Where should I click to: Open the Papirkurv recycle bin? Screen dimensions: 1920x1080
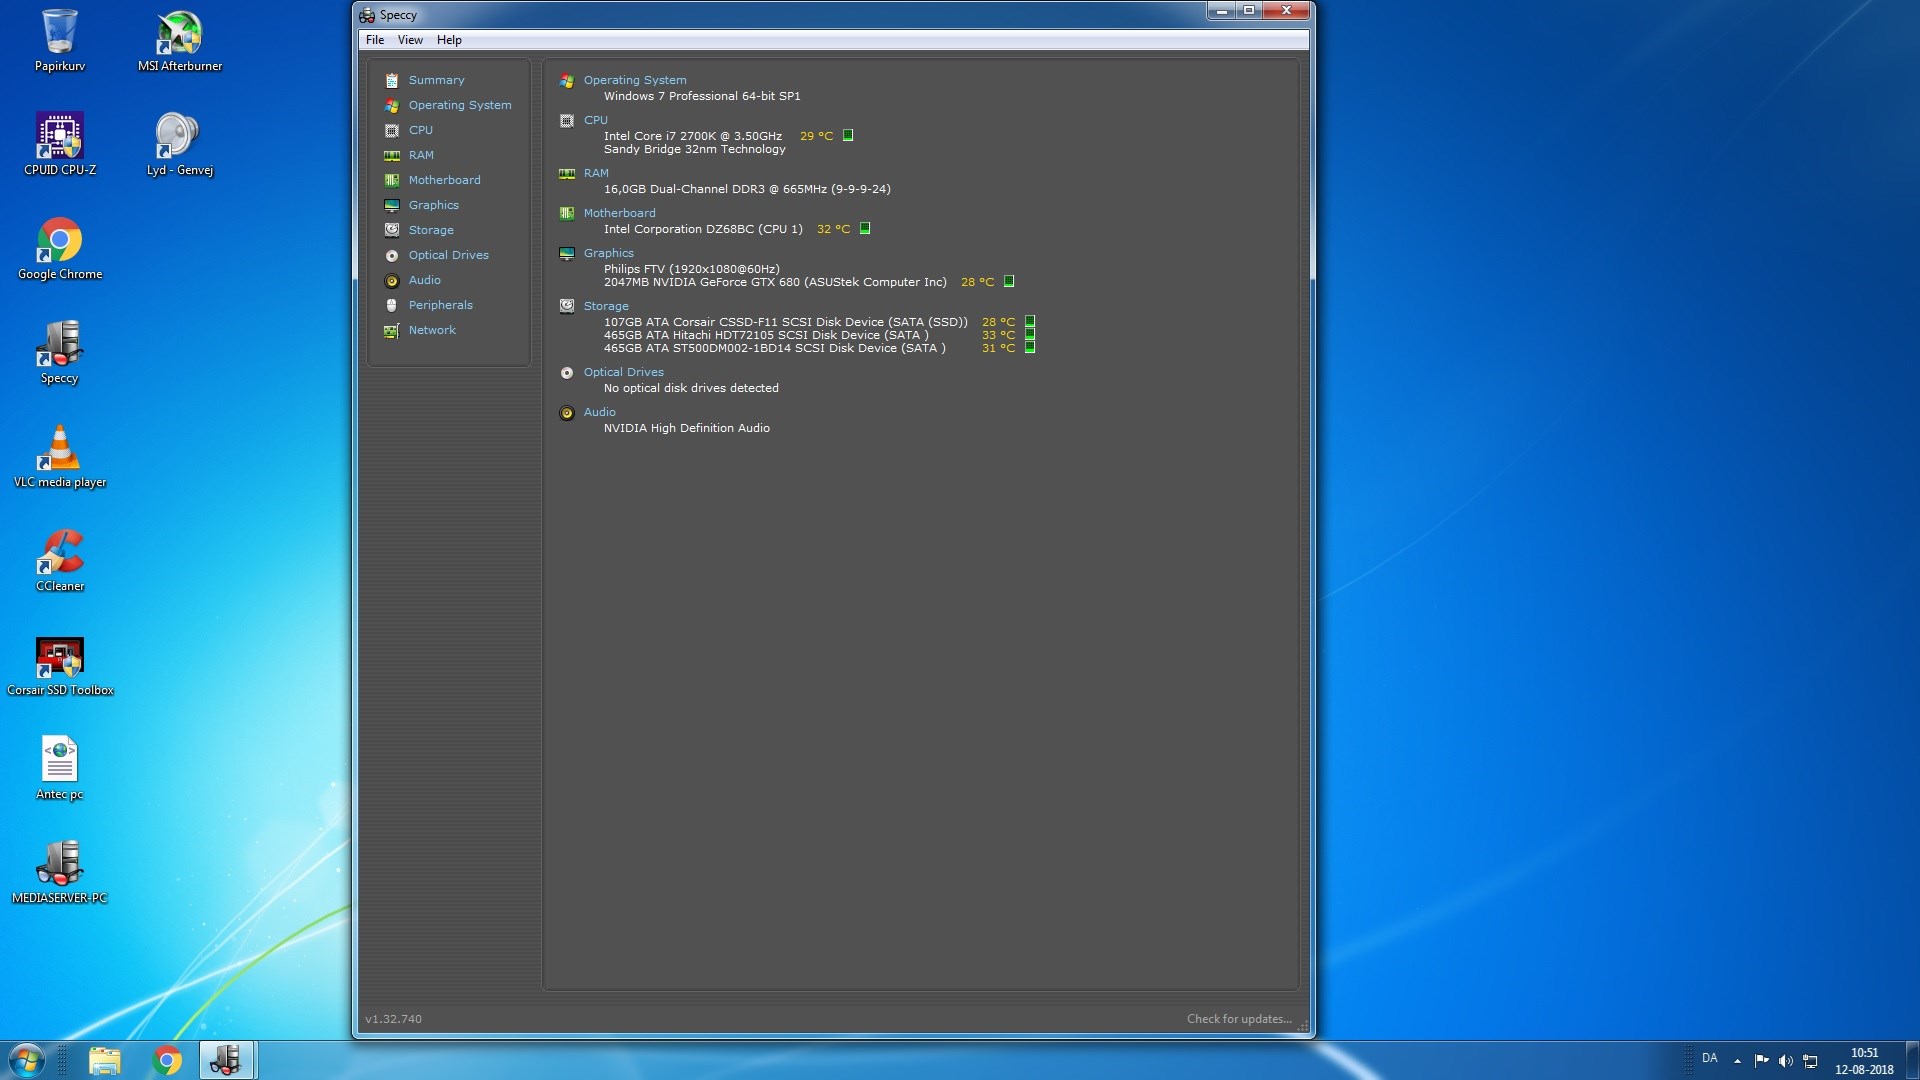click(x=60, y=42)
